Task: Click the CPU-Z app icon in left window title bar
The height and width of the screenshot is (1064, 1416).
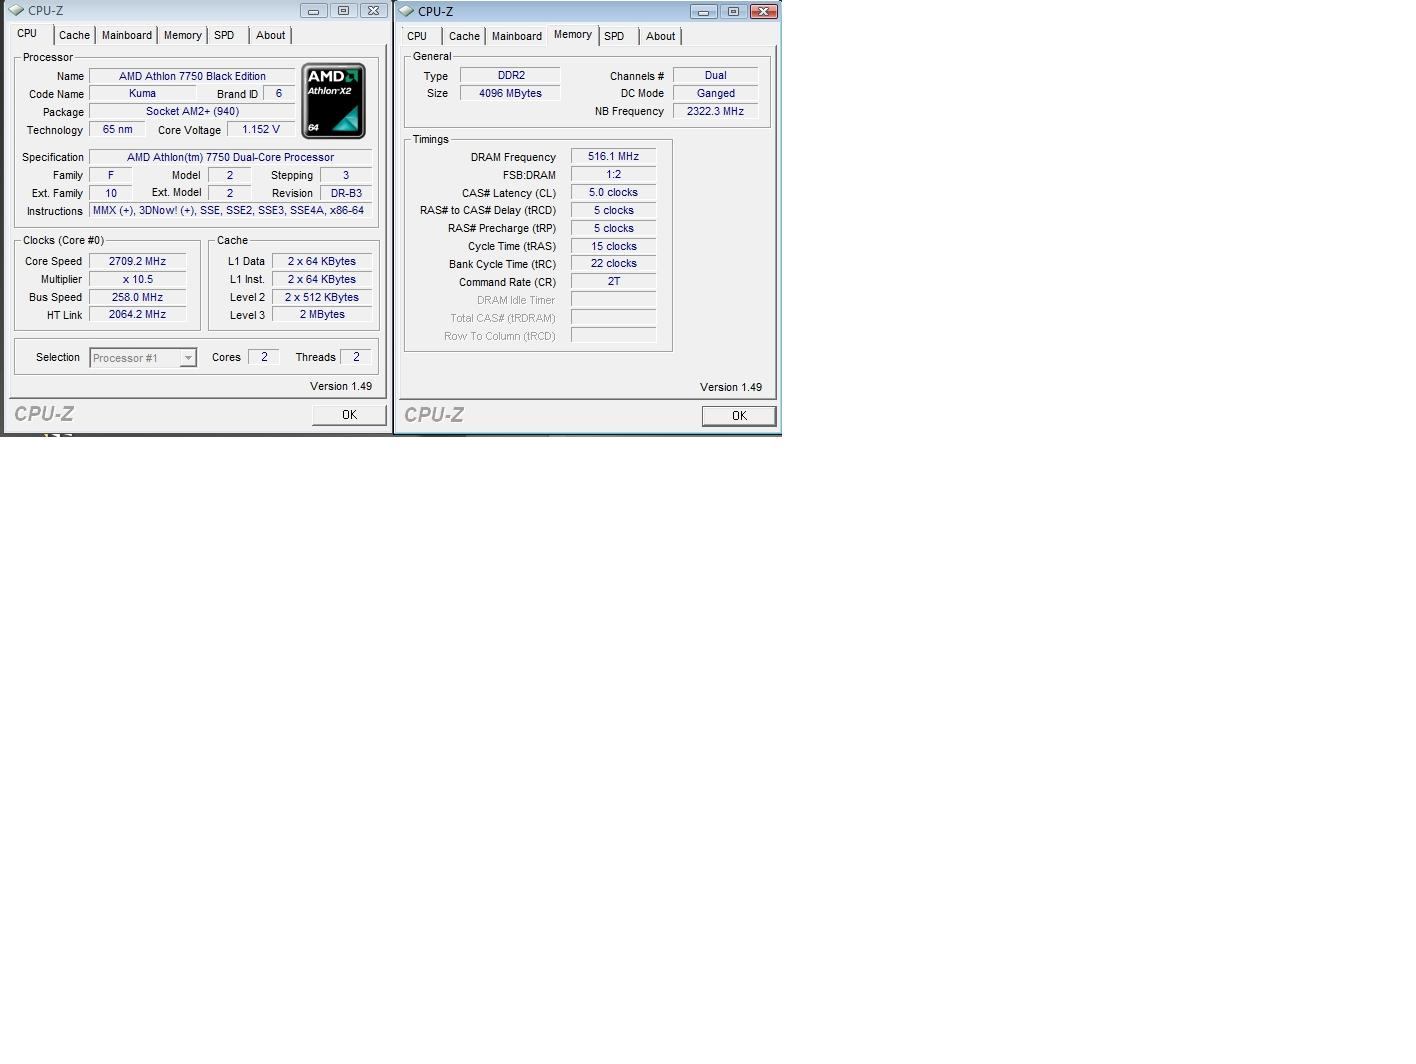Action: click(16, 11)
